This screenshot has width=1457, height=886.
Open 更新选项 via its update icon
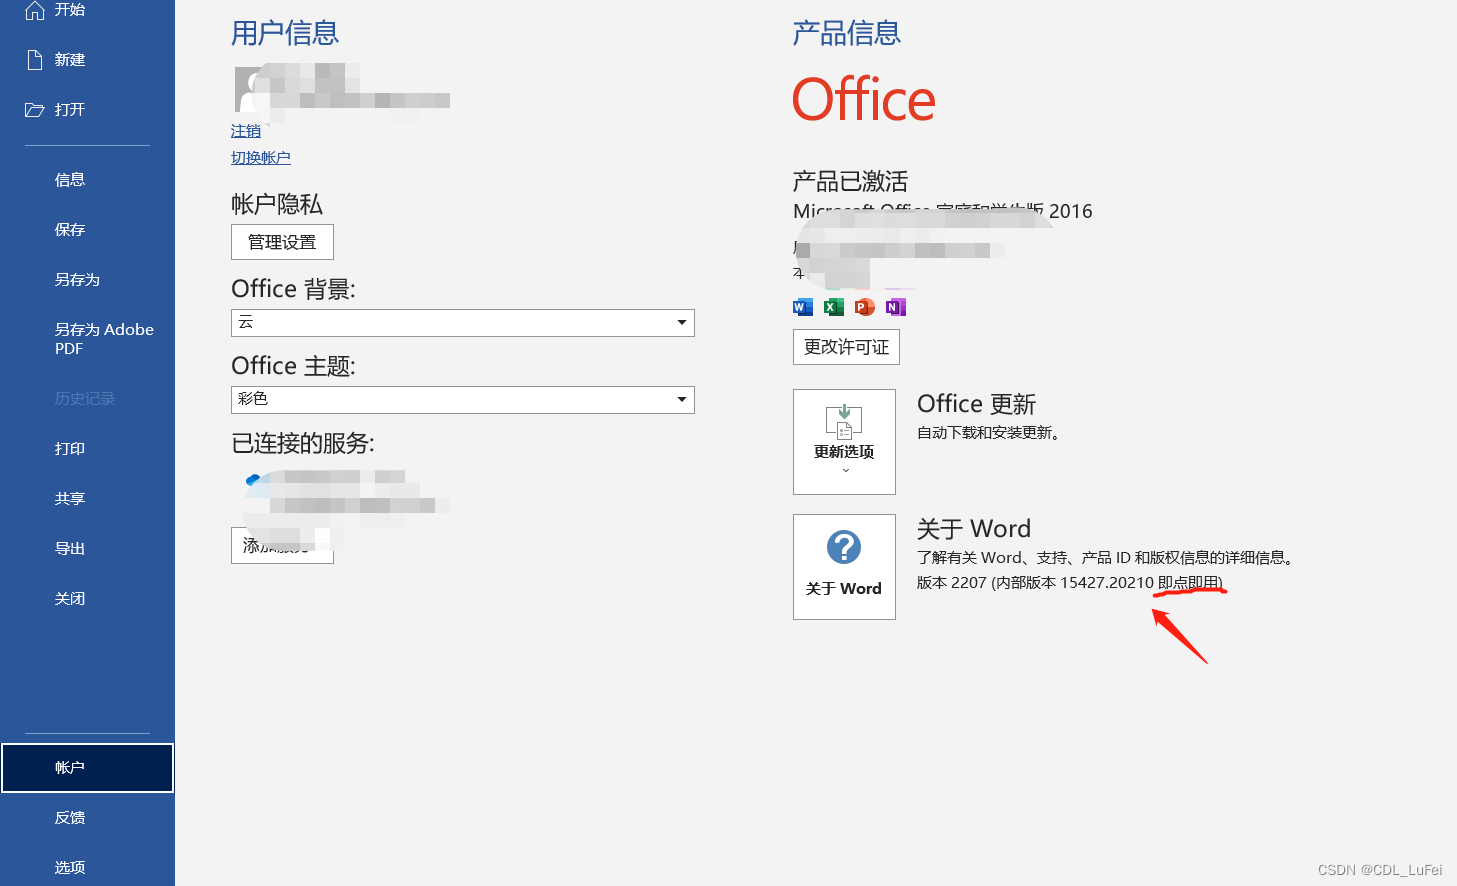click(844, 424)
